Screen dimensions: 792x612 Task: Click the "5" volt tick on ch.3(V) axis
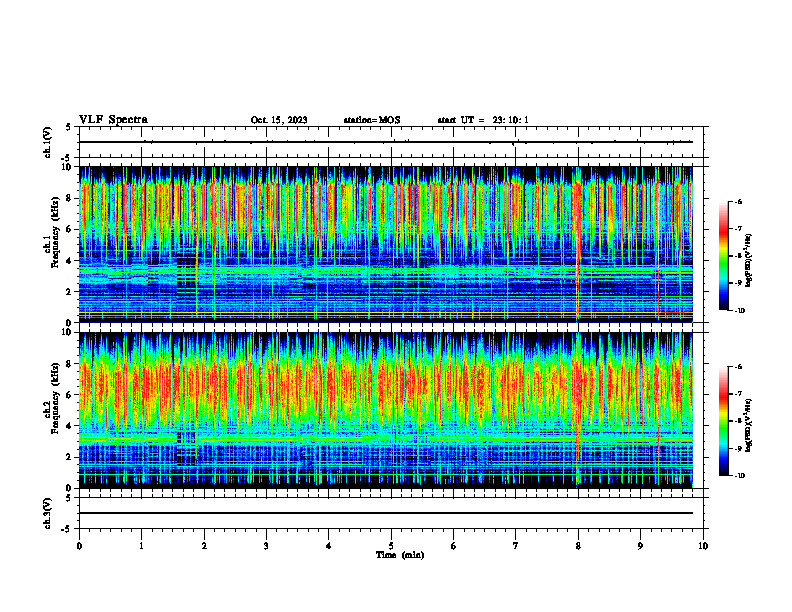[69, 498]
